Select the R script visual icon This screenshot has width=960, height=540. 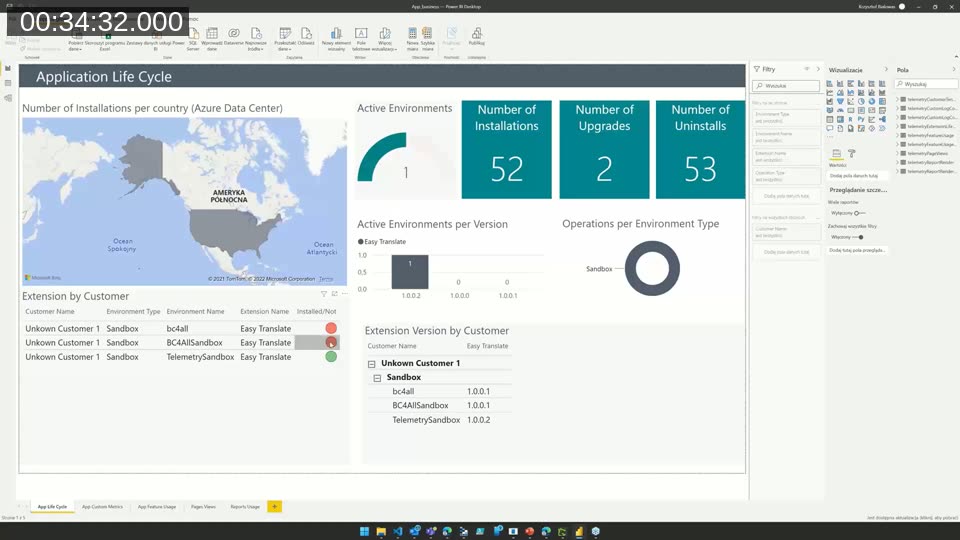point(850,119)
